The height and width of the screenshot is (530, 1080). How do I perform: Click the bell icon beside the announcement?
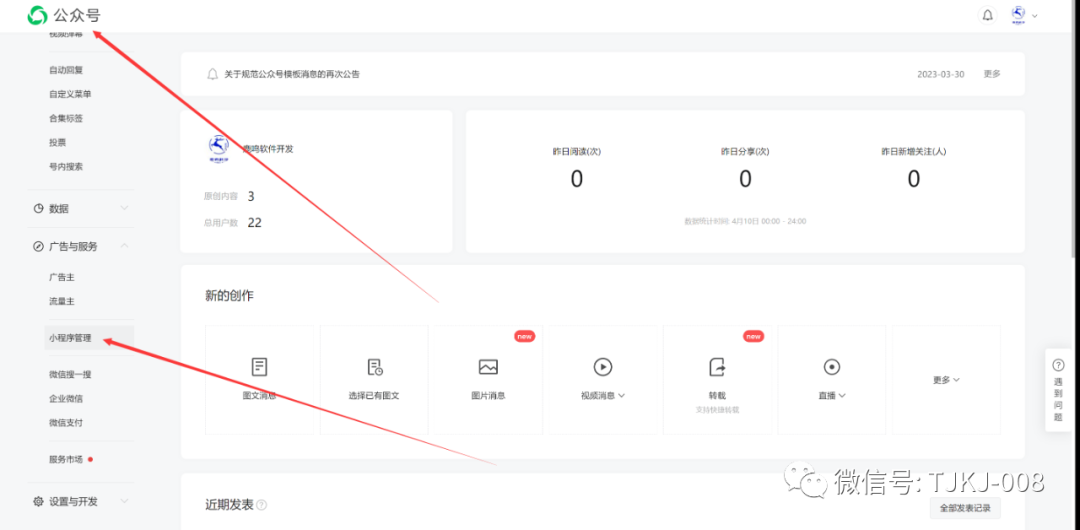click(x=213, y=74)
